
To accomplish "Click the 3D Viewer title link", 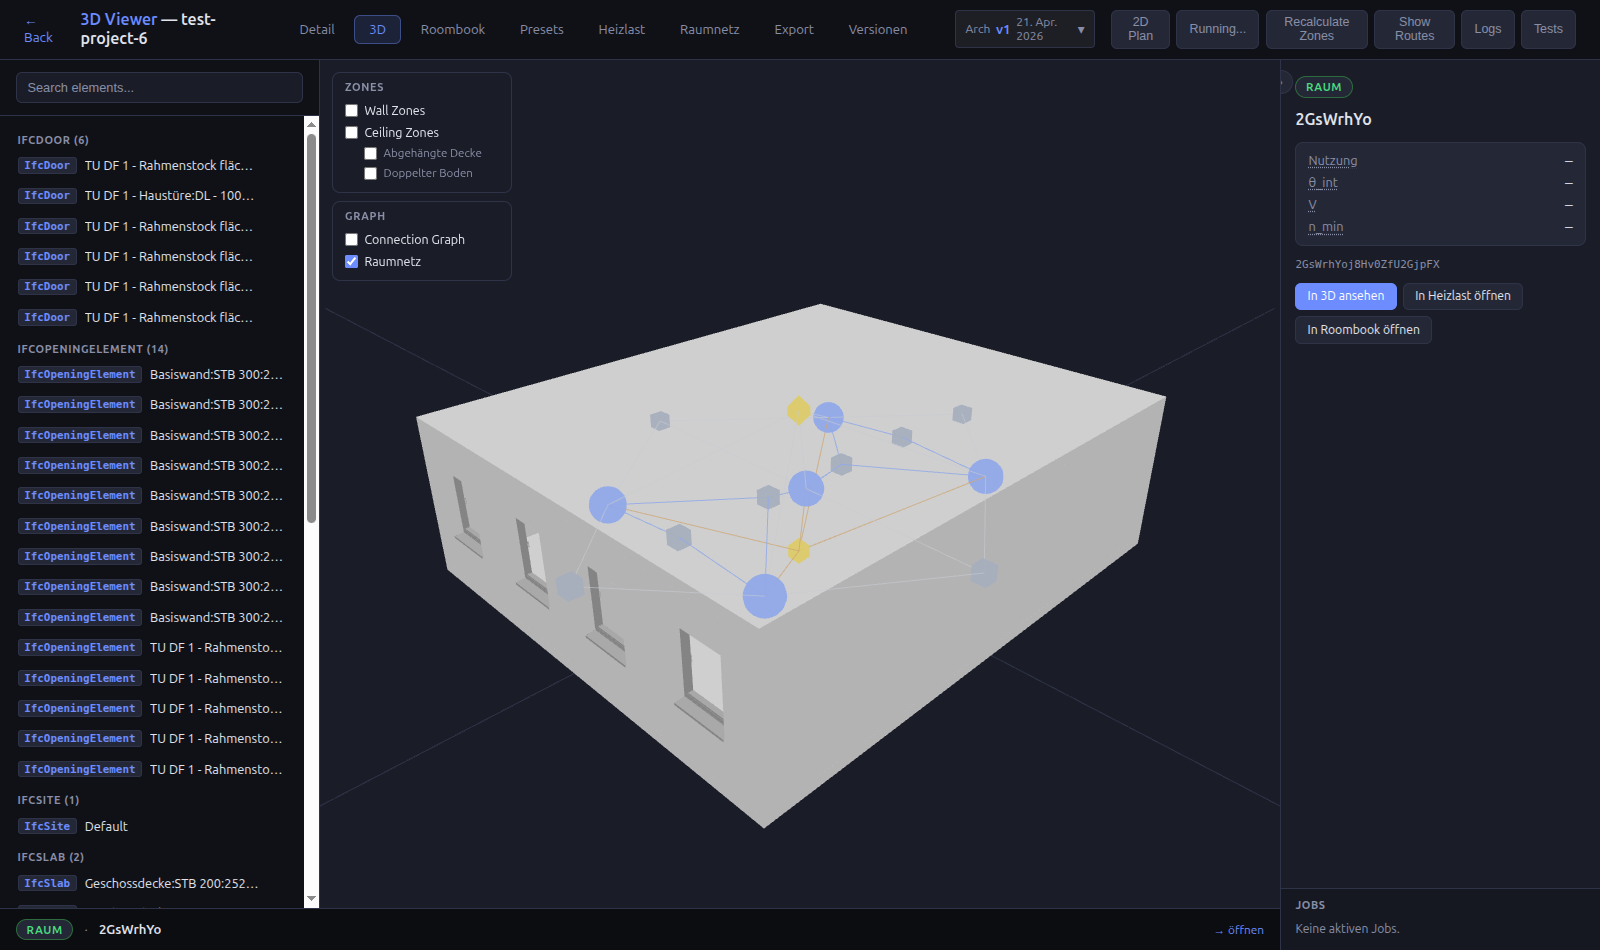I will click(x=118, y=19).
